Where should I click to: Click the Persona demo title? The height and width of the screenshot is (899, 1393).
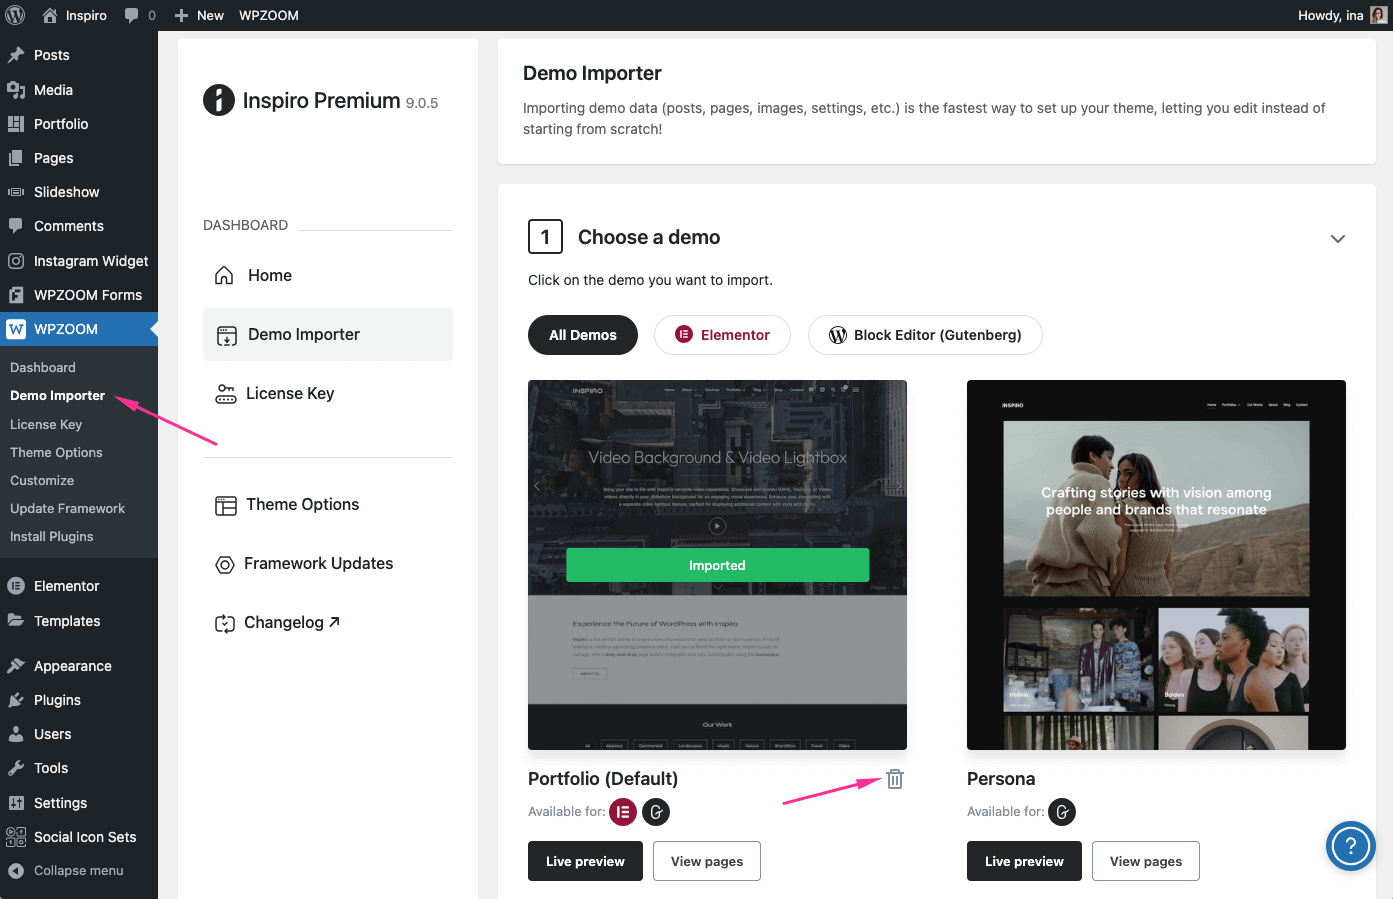tap(1001, 779)
